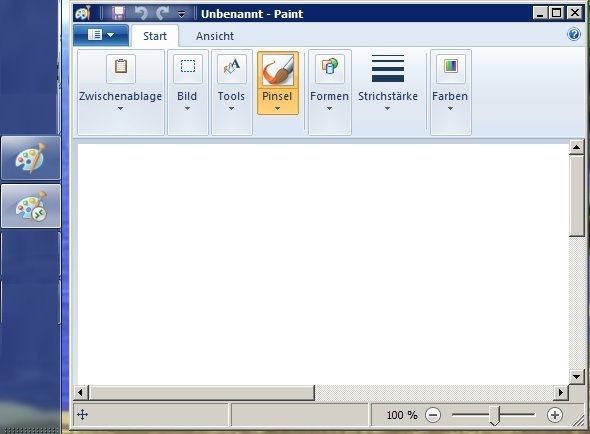Open the Paint remote session taskbar button
590x434 pixels.
click(31, 206)
